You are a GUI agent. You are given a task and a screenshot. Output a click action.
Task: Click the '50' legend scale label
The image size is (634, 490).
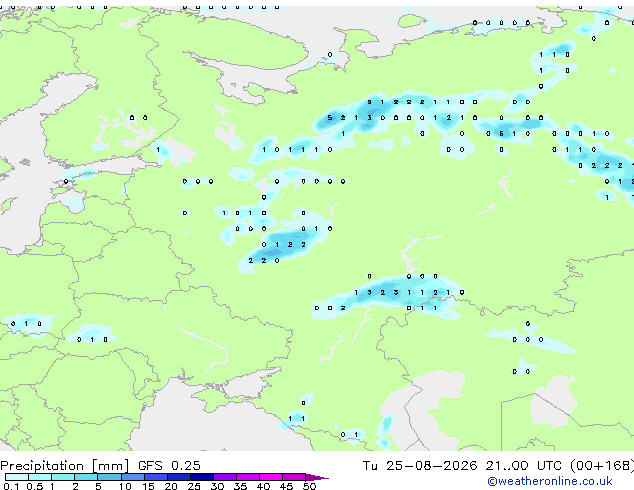coord(309,486)
